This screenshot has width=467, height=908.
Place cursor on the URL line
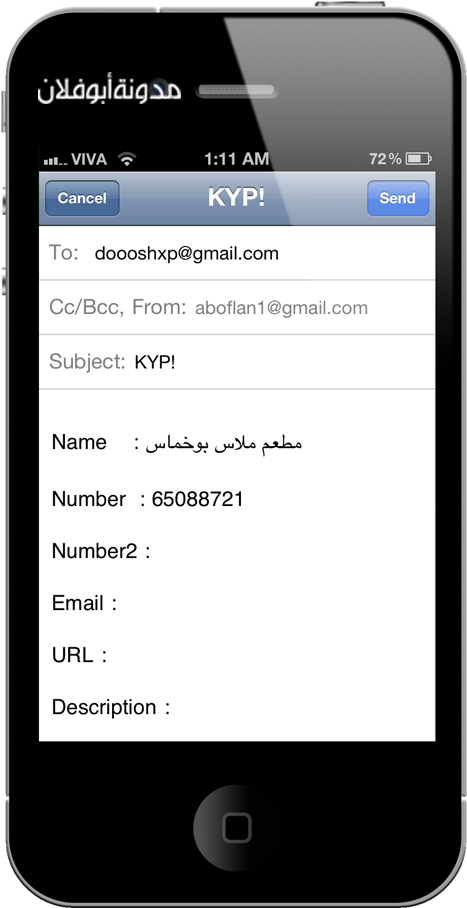pyautogui.click(x=237, y=656)
